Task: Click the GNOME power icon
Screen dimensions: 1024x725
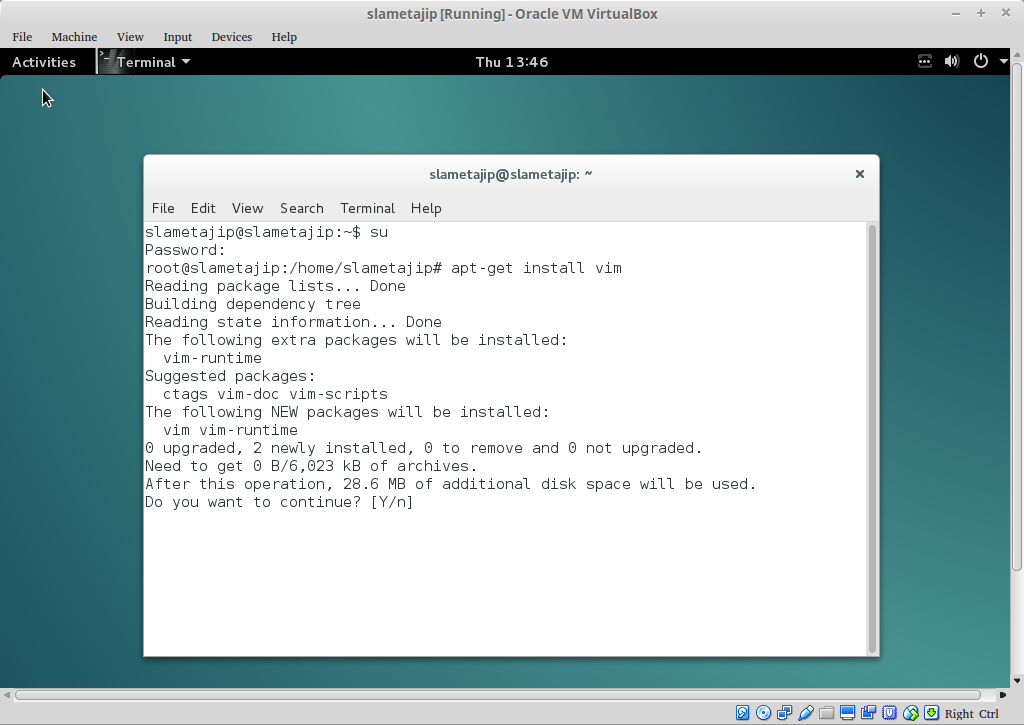Action: [980, 61]
